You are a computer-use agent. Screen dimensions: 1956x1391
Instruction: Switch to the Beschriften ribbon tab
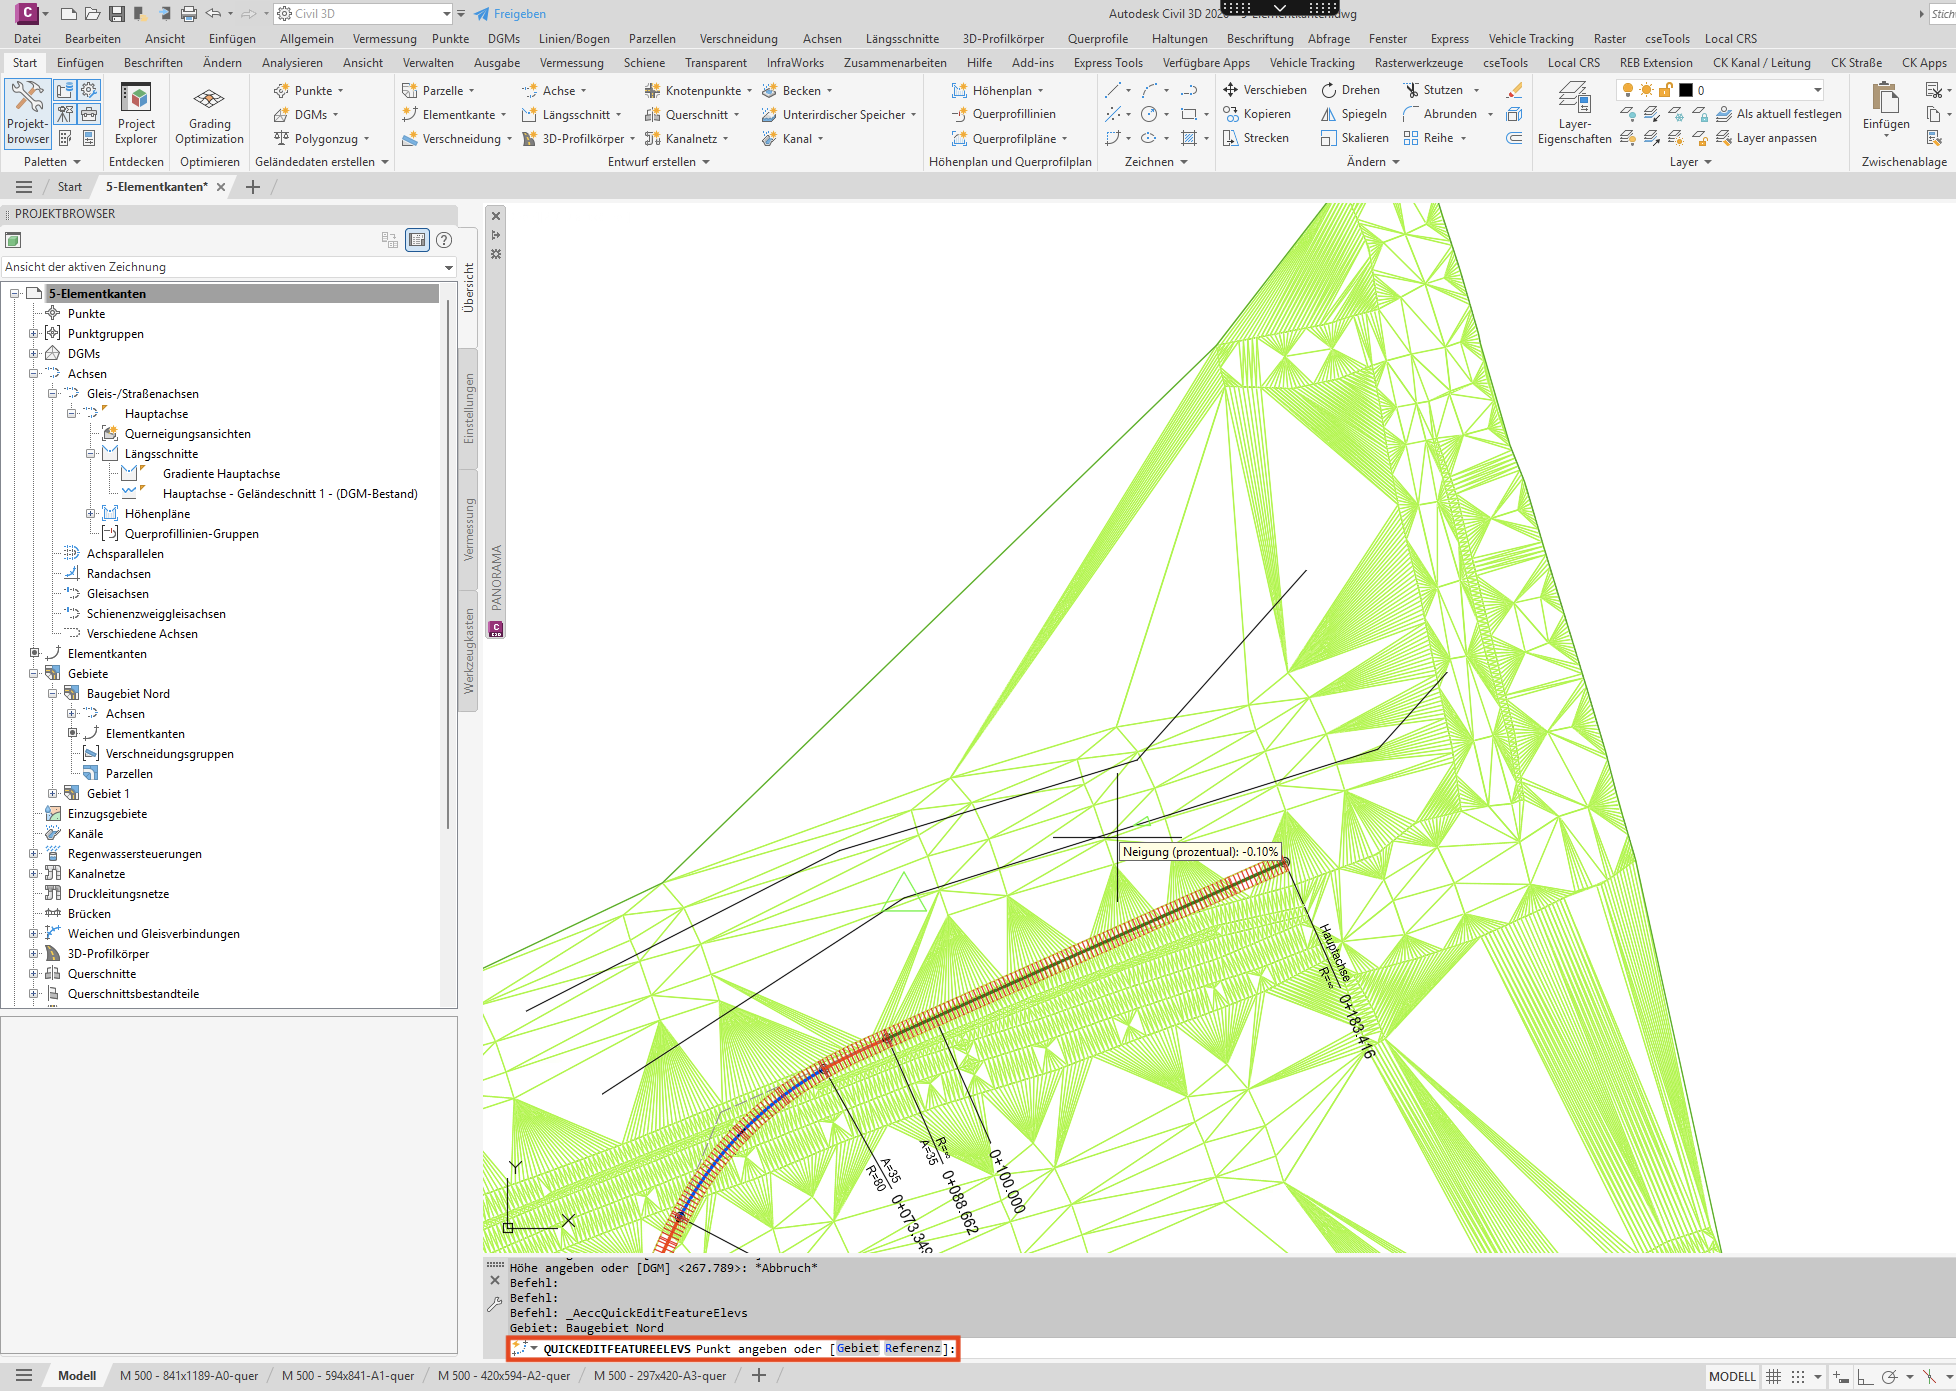pyautogui.click(x=153, y=63)
